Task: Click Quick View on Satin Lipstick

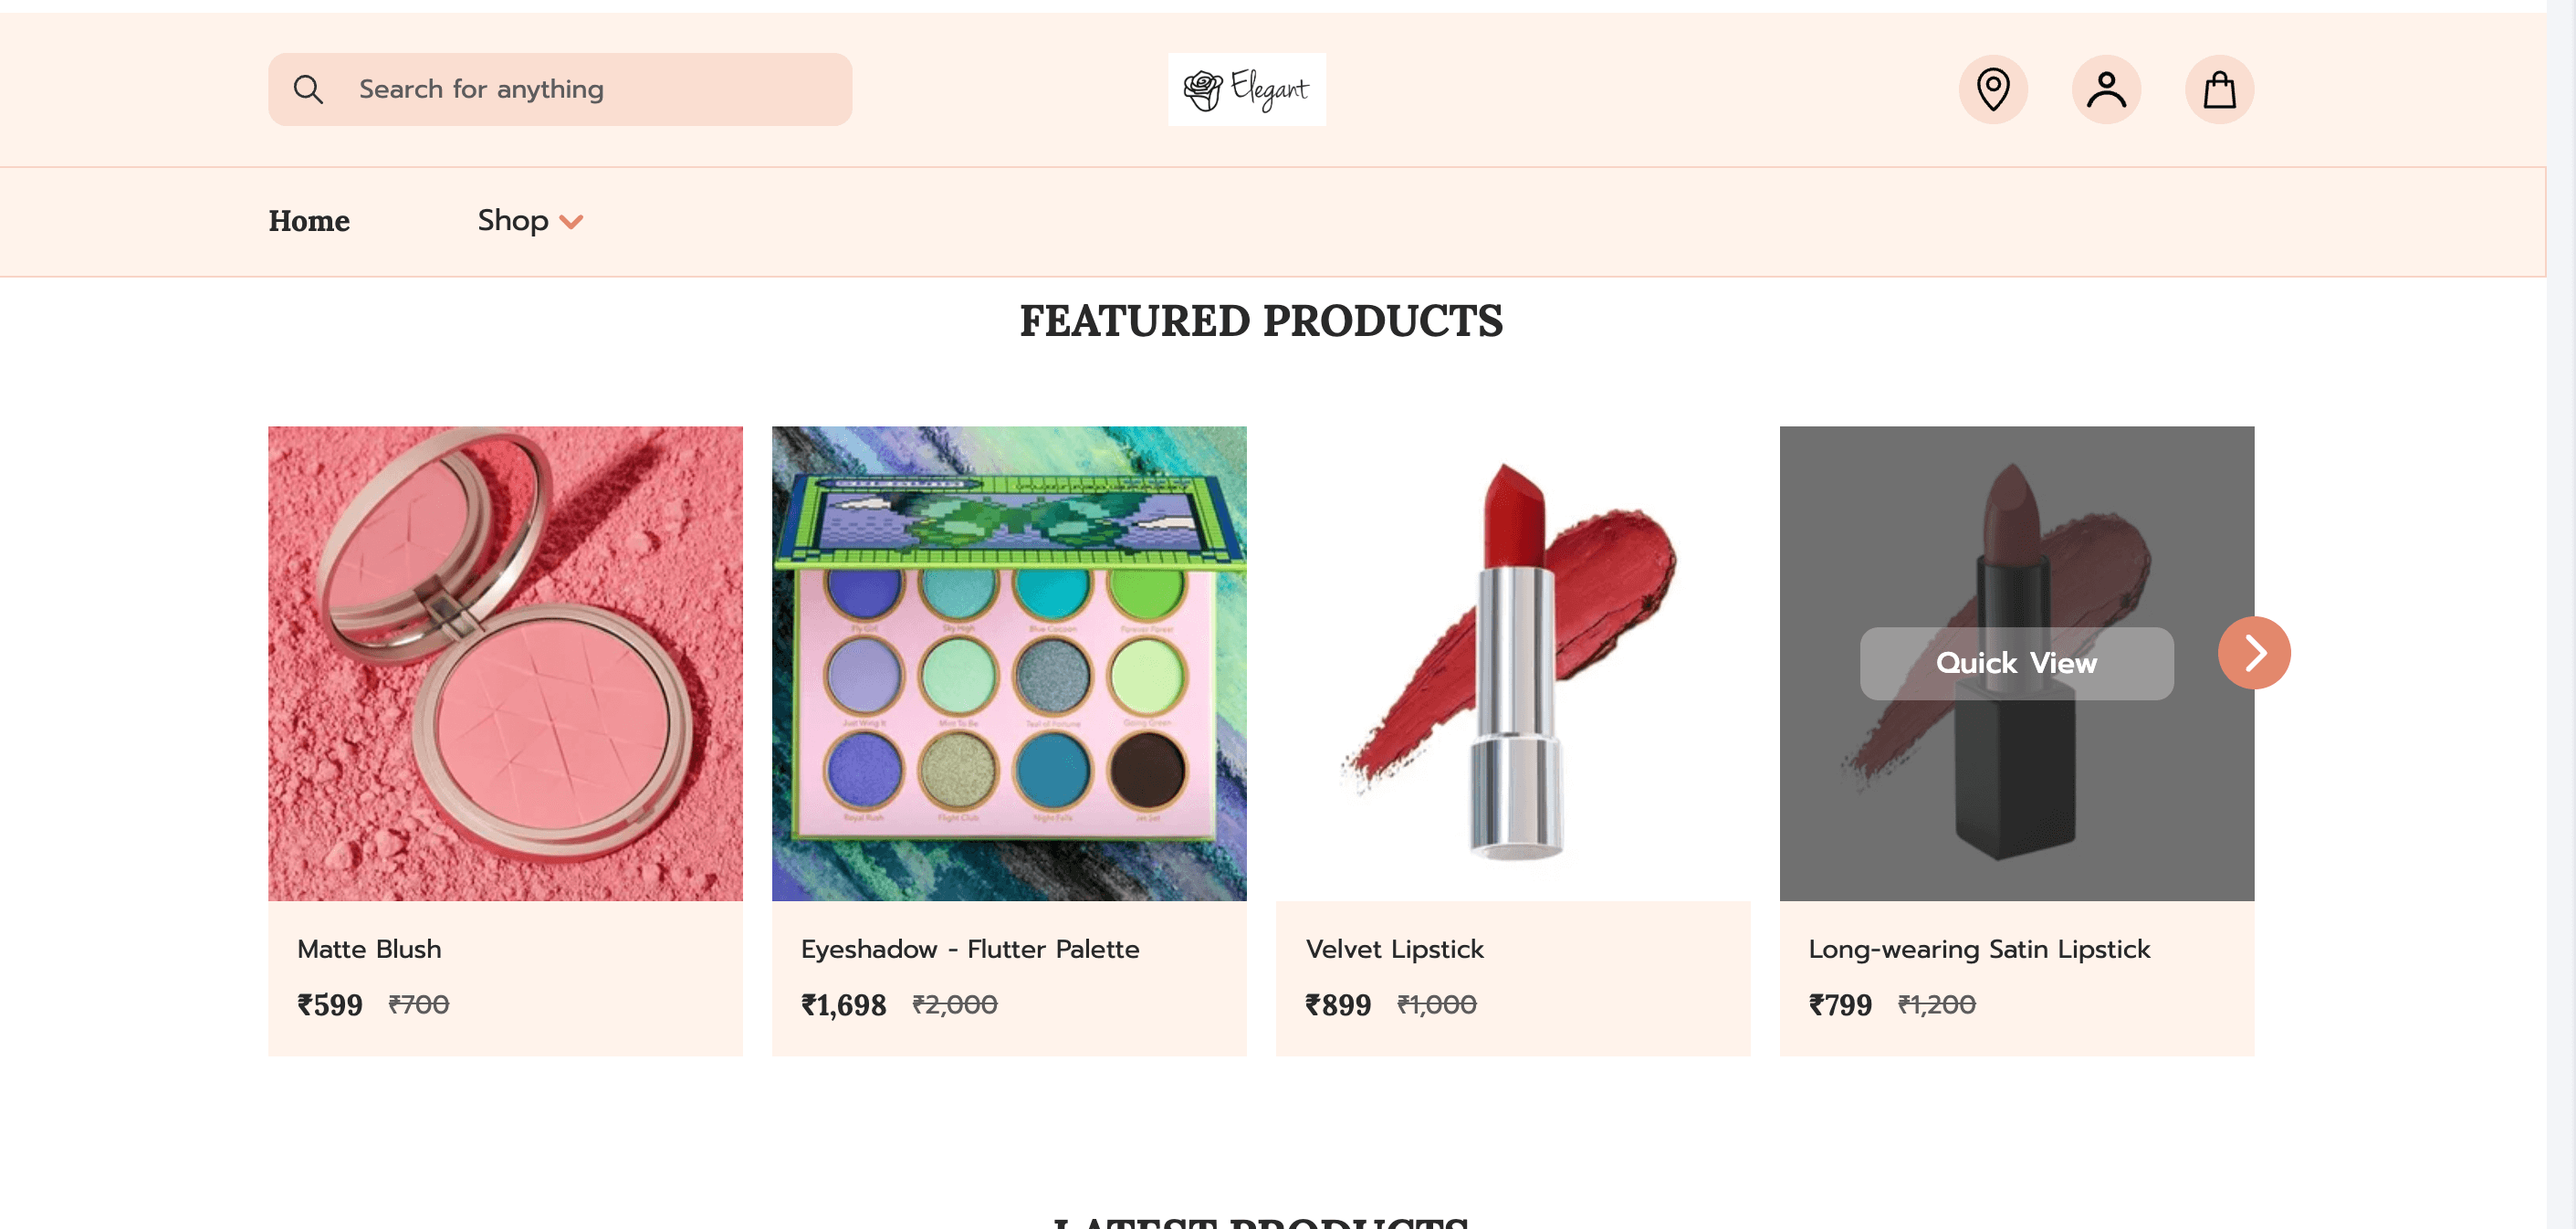Action: pos(2016,663)
